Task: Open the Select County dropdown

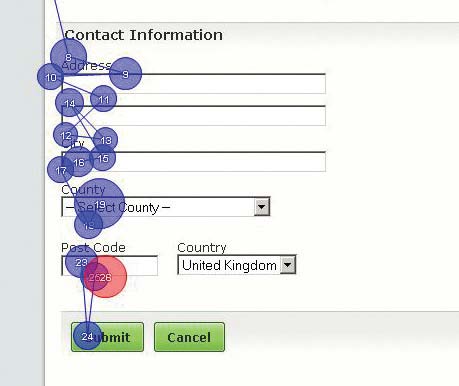Action: coord(166,207)
